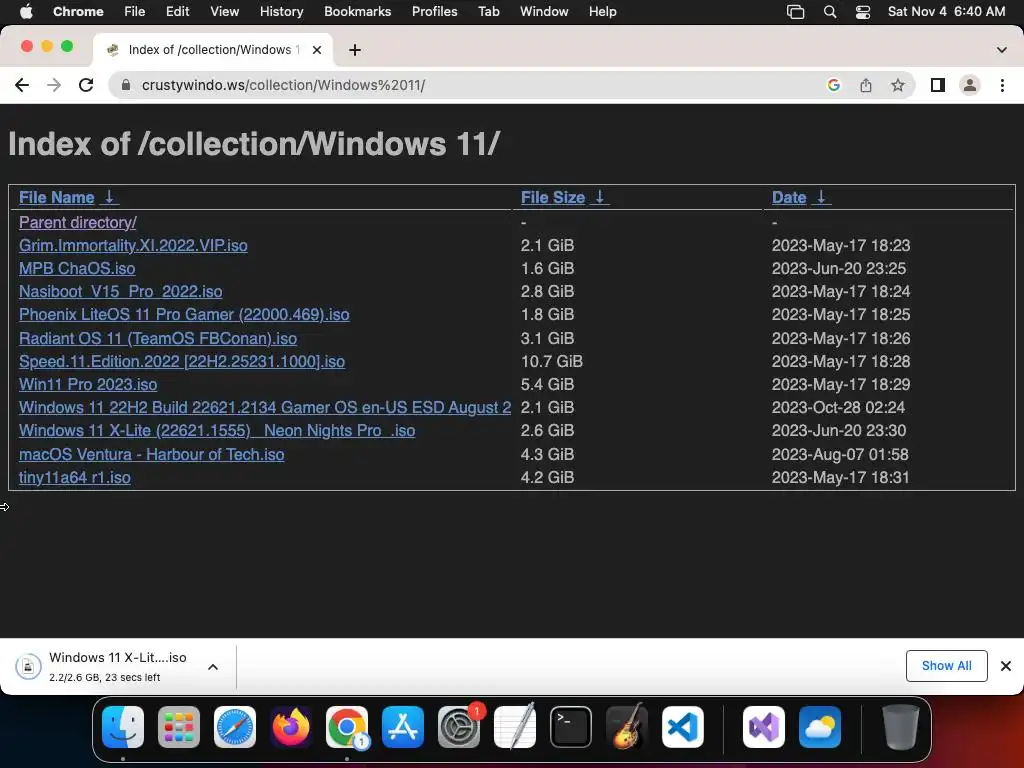Image resolution: width=1024 pixels, height=768 pixels.
Task: Open the File menu
Action: 135,11
